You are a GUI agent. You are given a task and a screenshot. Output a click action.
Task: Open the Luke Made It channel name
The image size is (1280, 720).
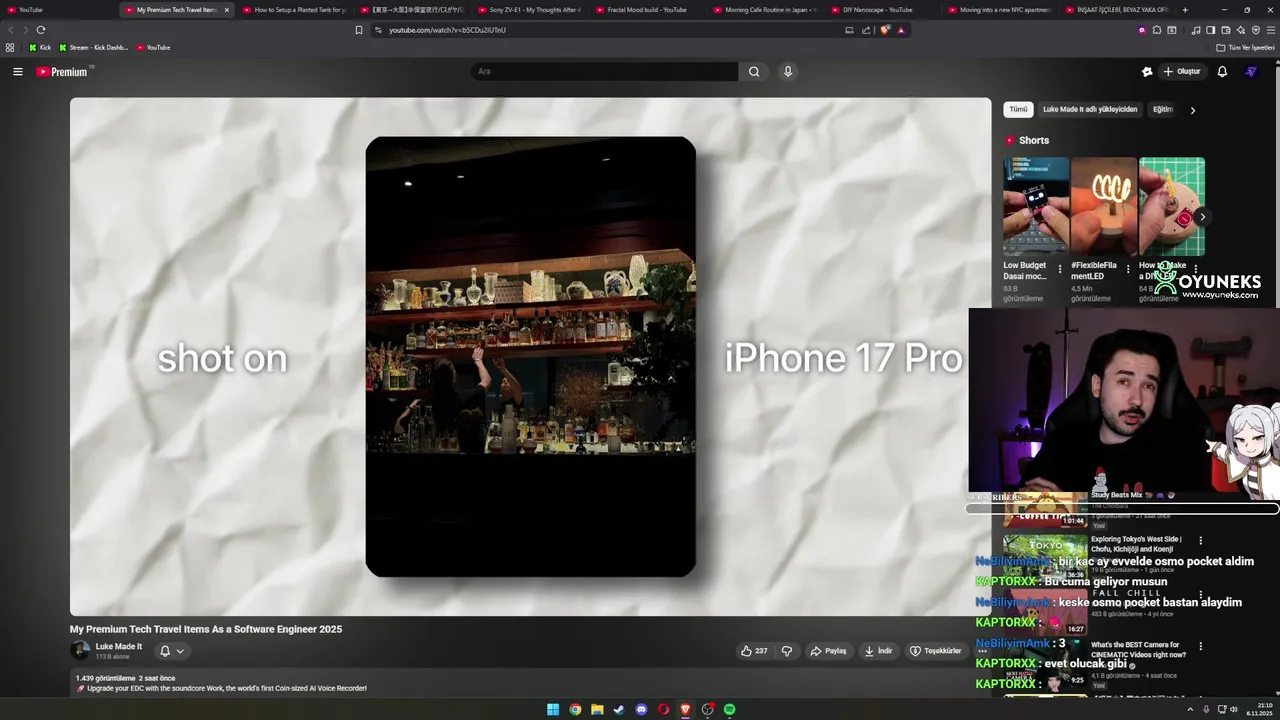[119, 647]
